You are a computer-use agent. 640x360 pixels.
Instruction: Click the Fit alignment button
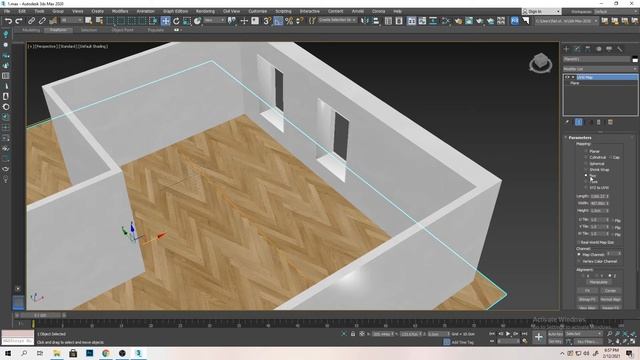tap(587, 291)
